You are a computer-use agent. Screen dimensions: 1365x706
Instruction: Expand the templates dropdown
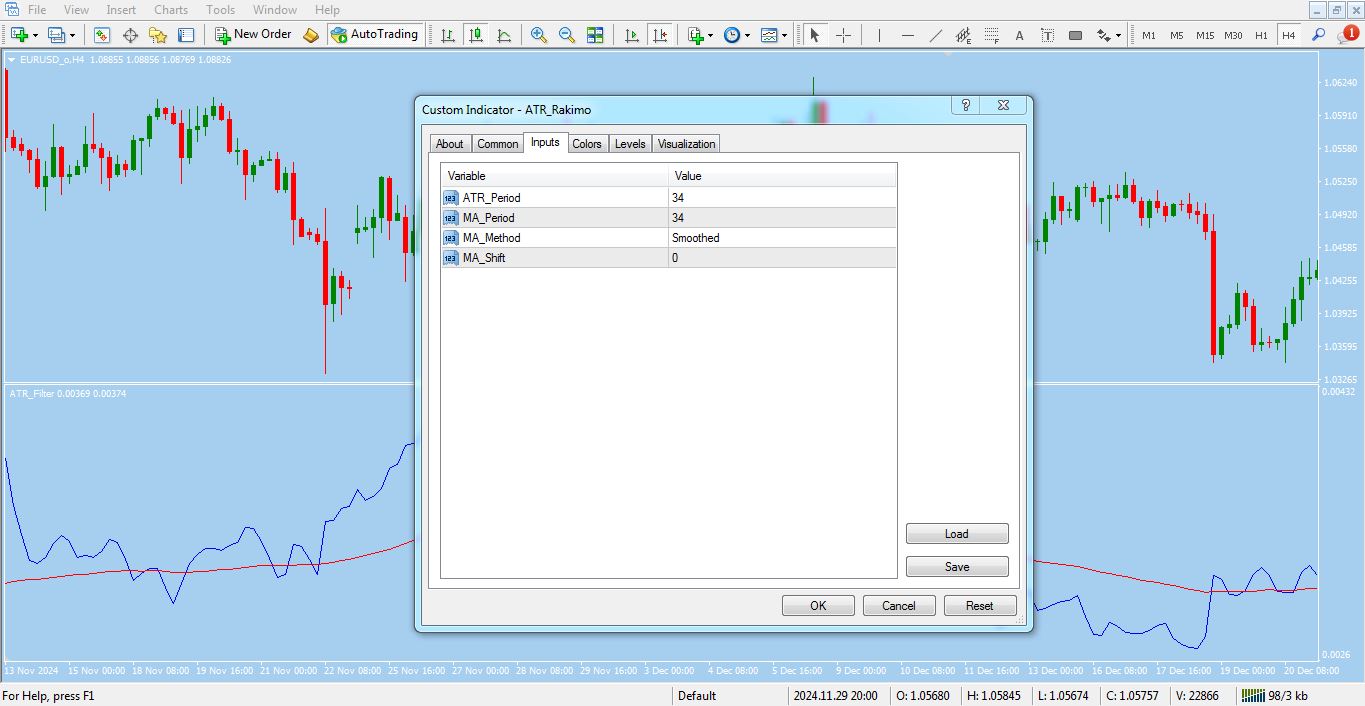783,35
